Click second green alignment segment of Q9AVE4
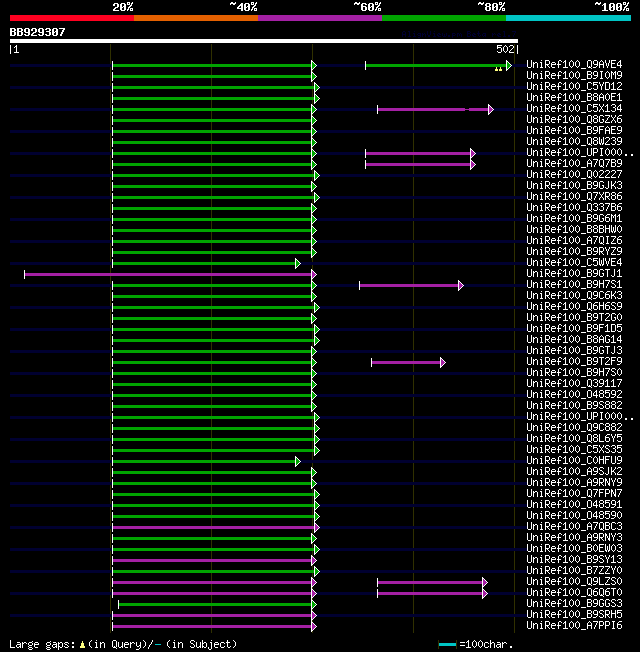This screenshot has height=652, width=640. (x=438, y=66)
